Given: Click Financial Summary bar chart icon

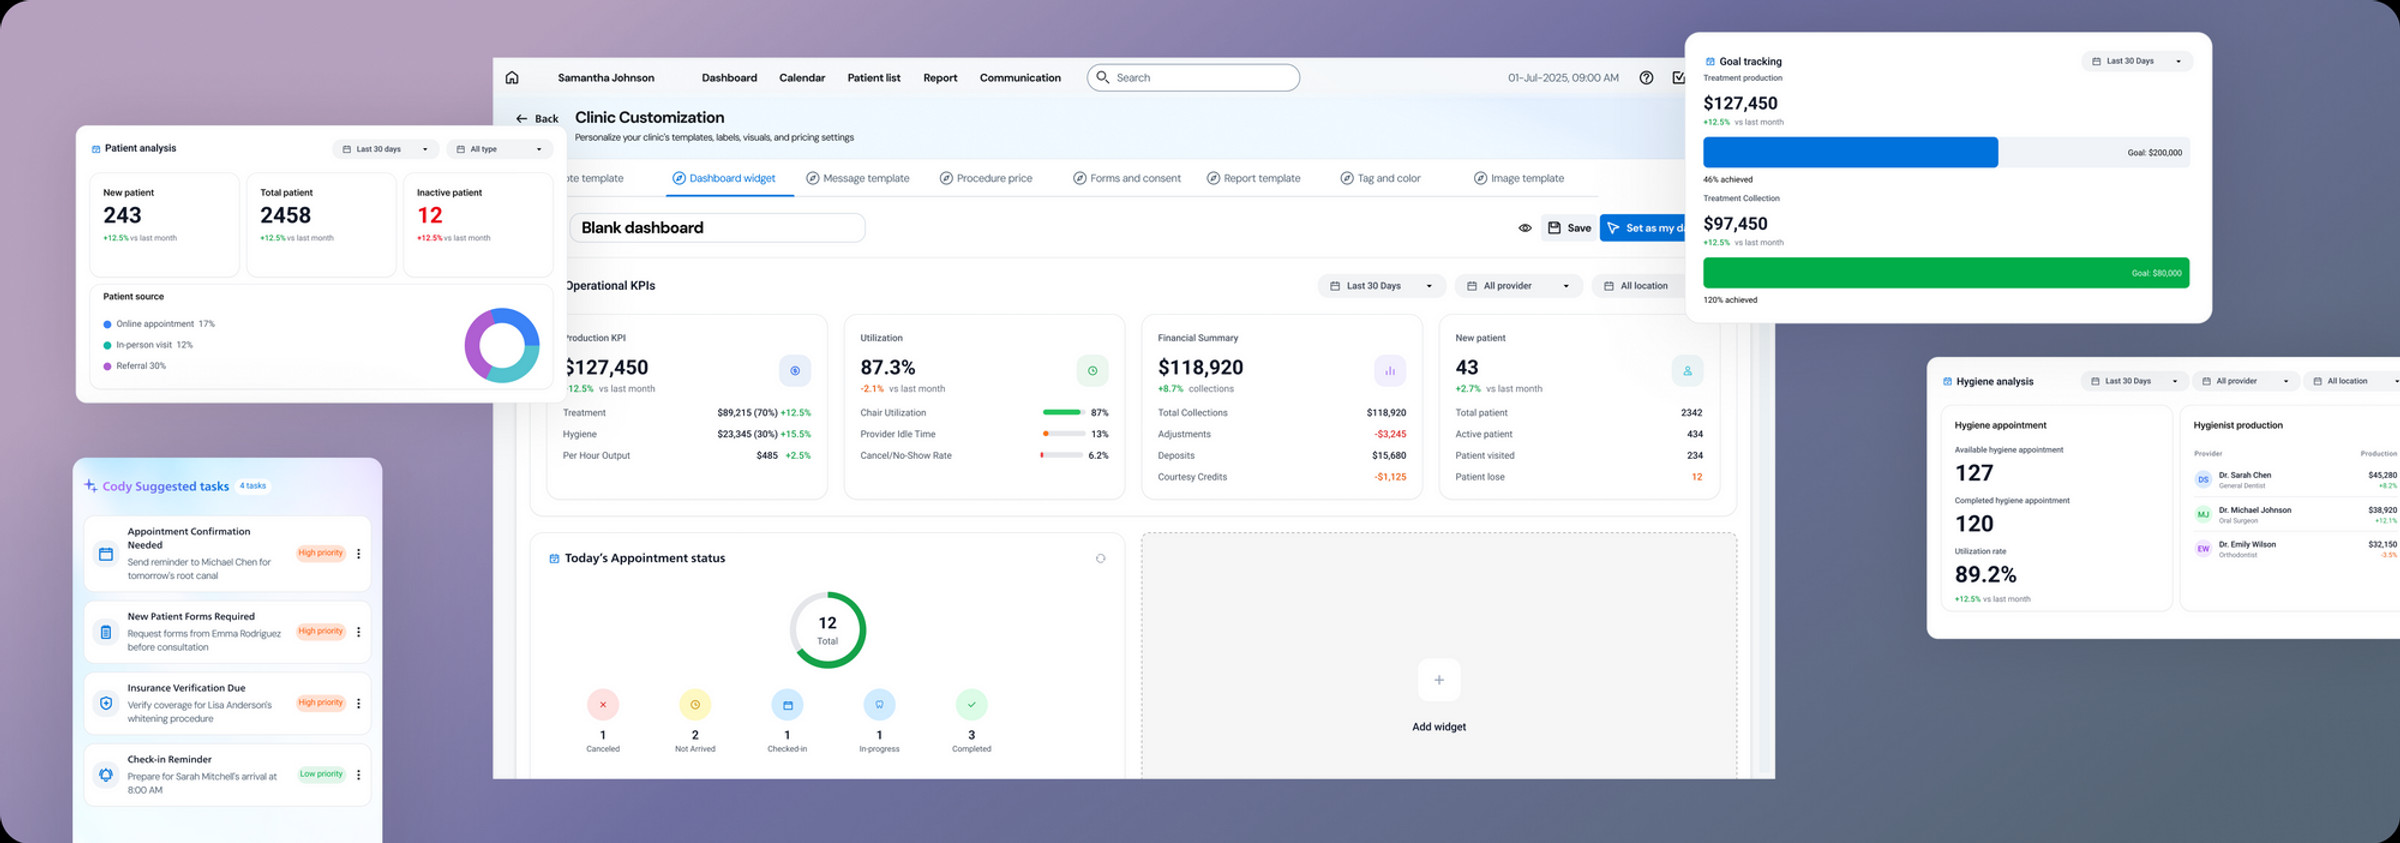Looking at the screenshot, I should tap(1390, 371).
